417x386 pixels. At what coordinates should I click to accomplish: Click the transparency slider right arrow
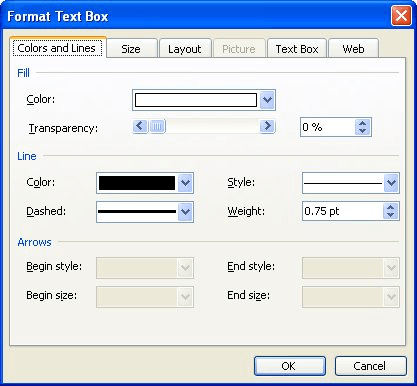tap(267, 126)
